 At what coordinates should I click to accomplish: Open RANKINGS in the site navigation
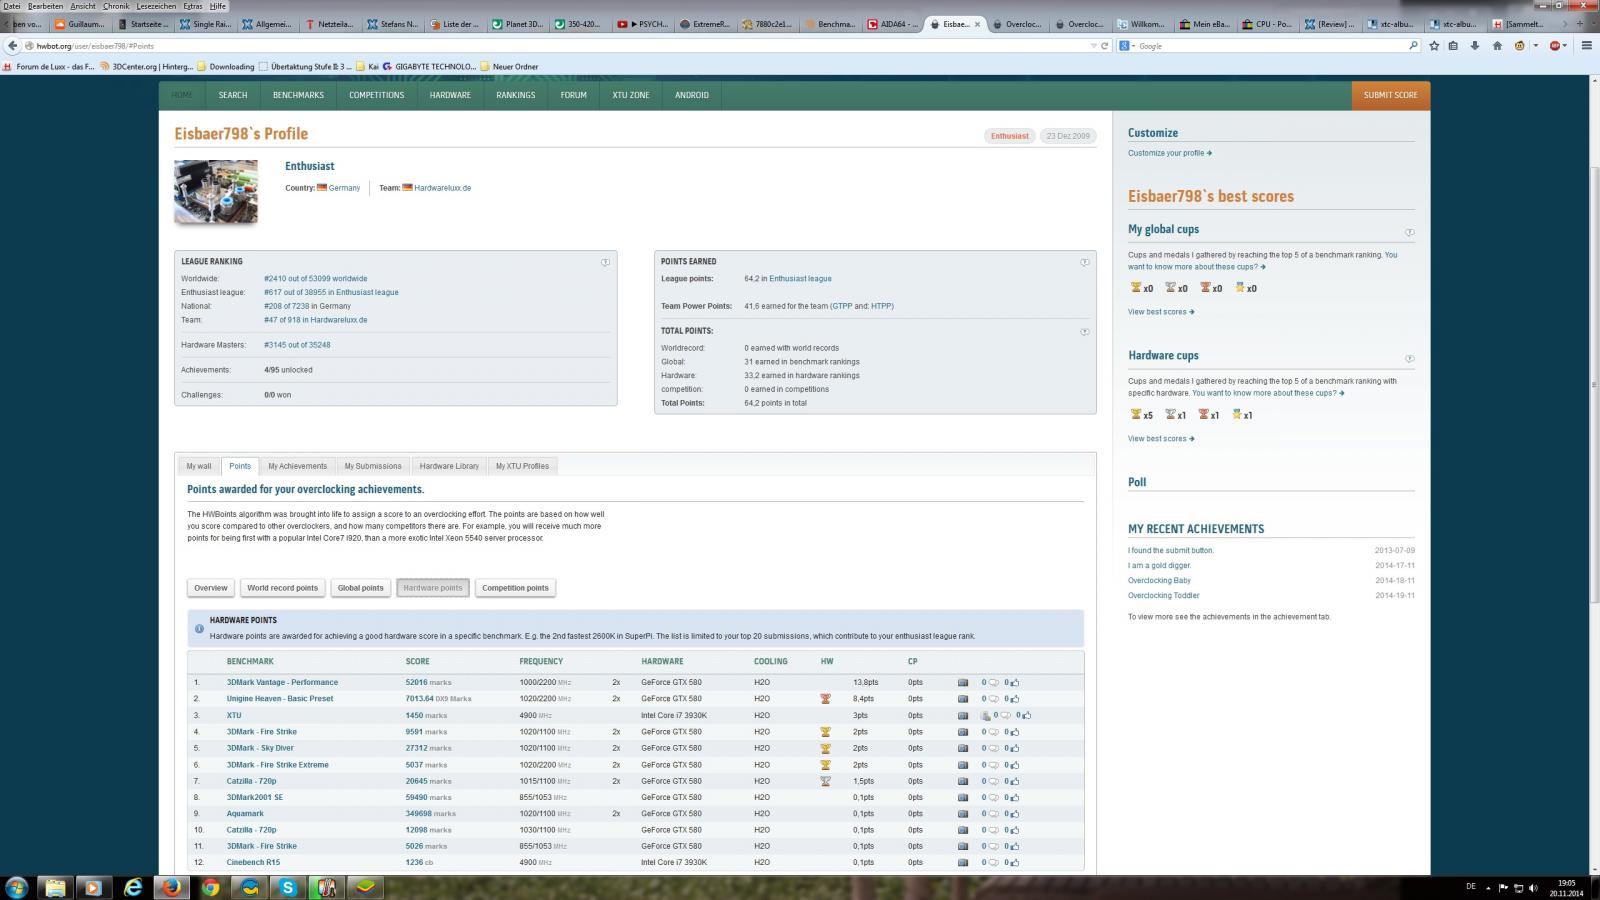pos(516,95)
